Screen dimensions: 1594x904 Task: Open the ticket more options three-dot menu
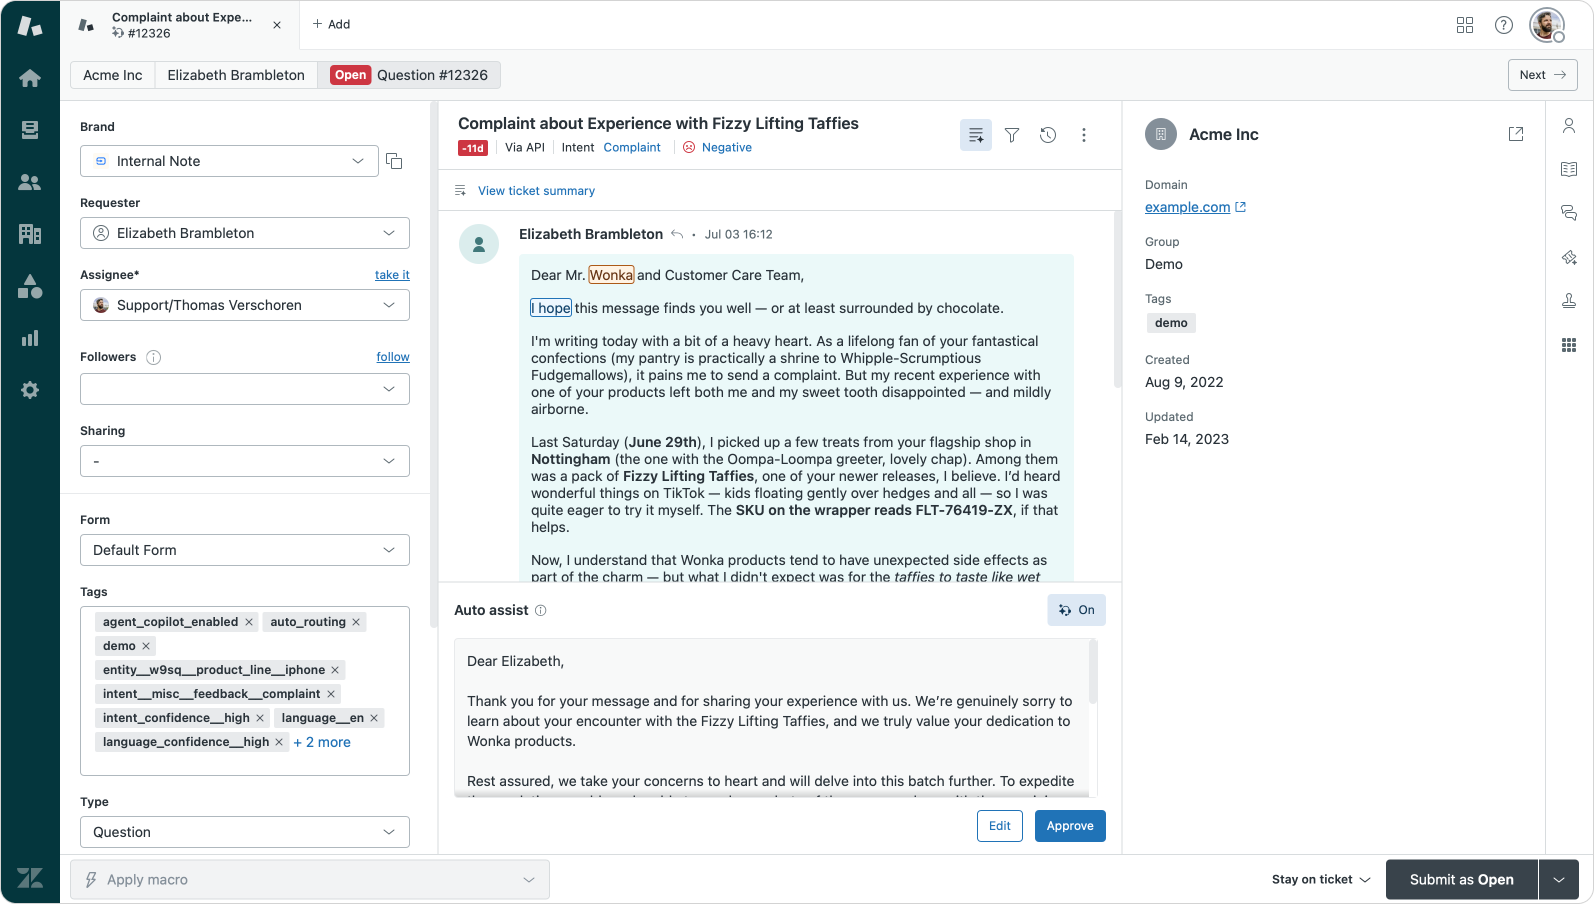1084,135
